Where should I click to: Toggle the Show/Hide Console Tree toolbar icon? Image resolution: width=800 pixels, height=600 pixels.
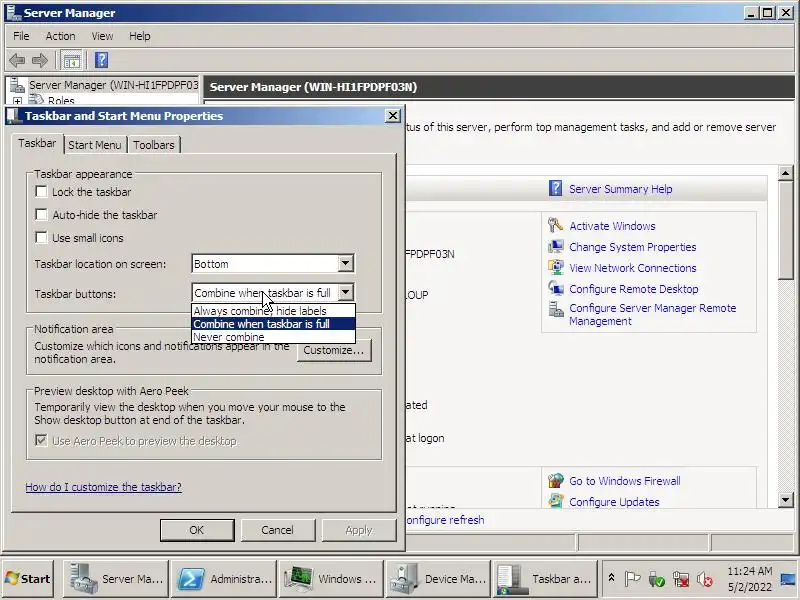(x=72, y=60)
